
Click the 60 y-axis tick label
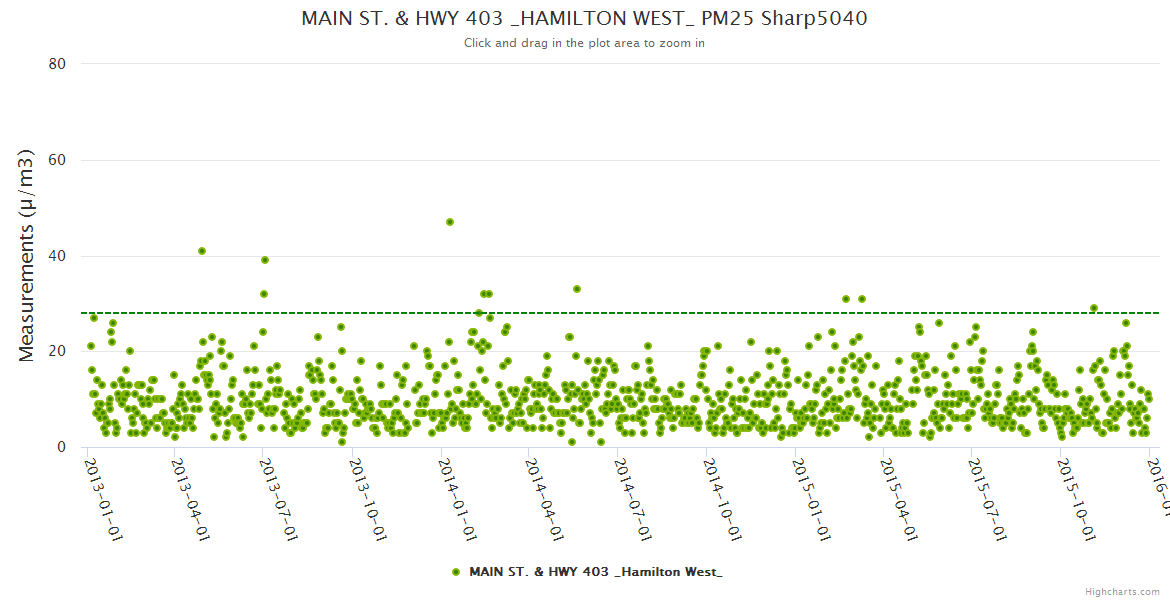[57, 160]
